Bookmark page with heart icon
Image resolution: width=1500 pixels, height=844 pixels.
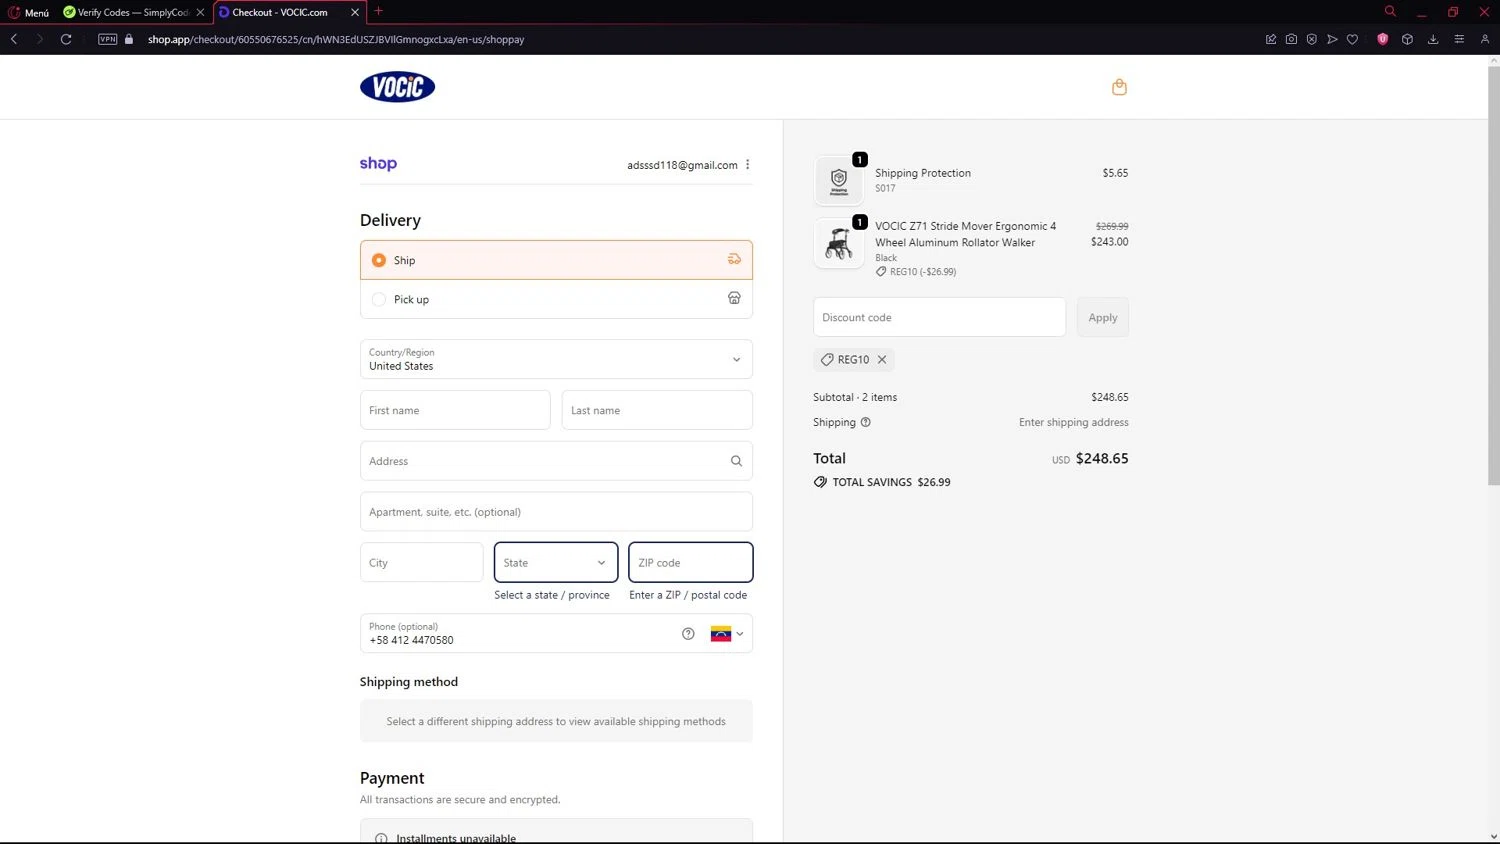pos(1352,39)
